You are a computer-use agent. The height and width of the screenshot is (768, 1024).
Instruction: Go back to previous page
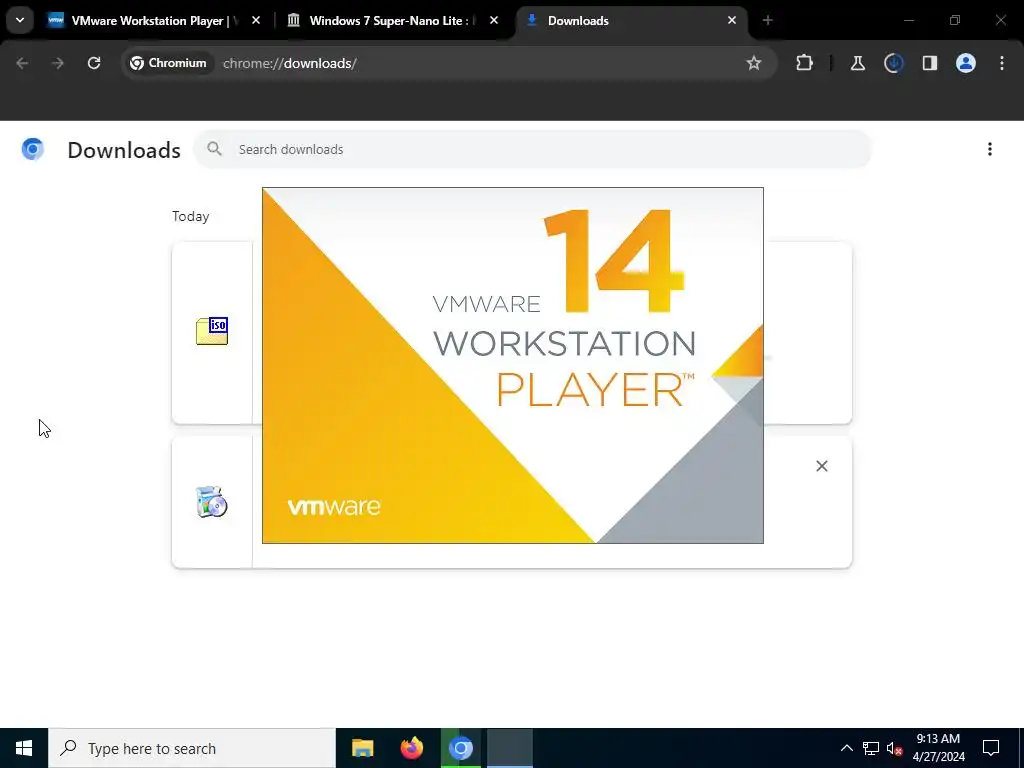point(22,63)
